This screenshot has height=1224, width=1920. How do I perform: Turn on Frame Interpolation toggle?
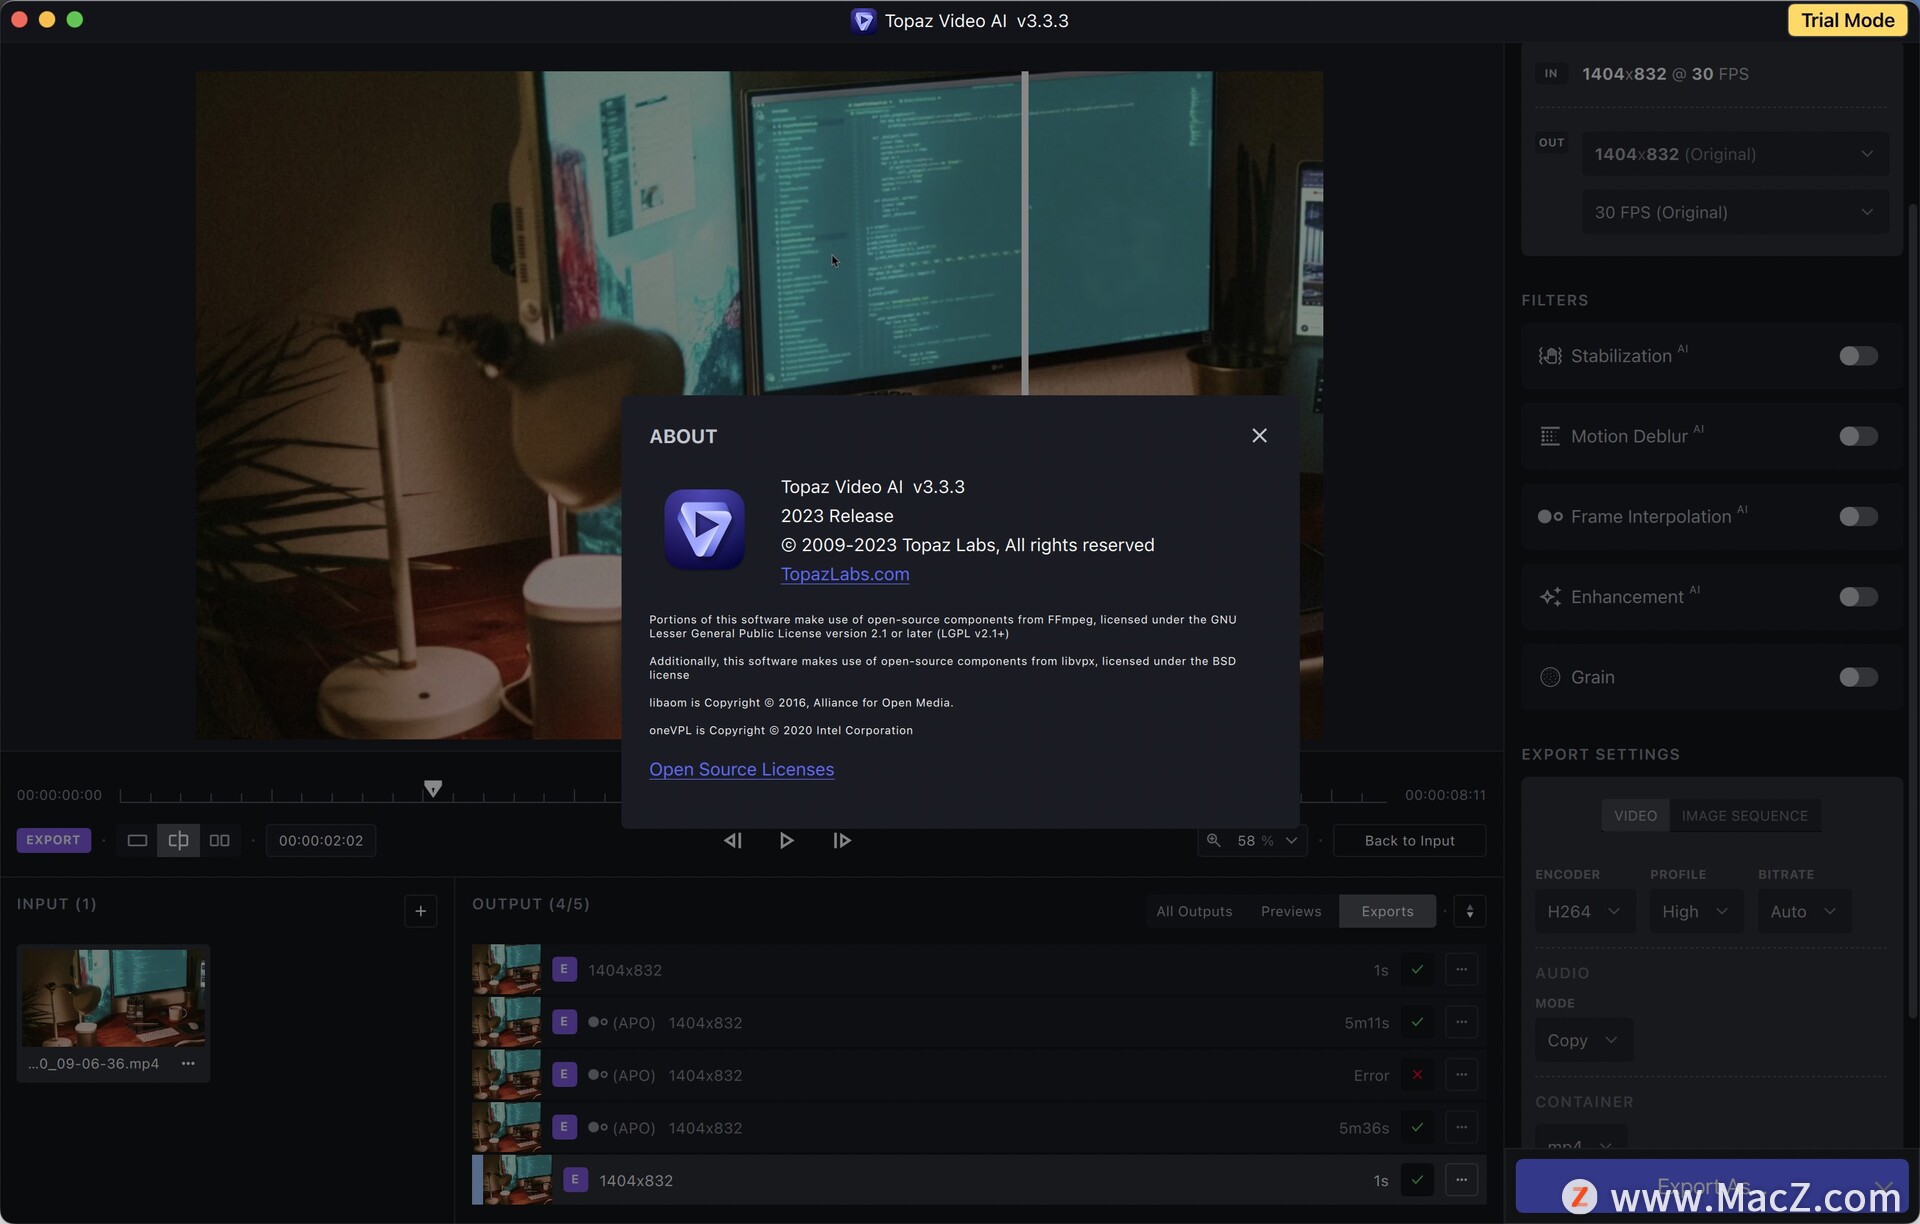click(1857, 517)
